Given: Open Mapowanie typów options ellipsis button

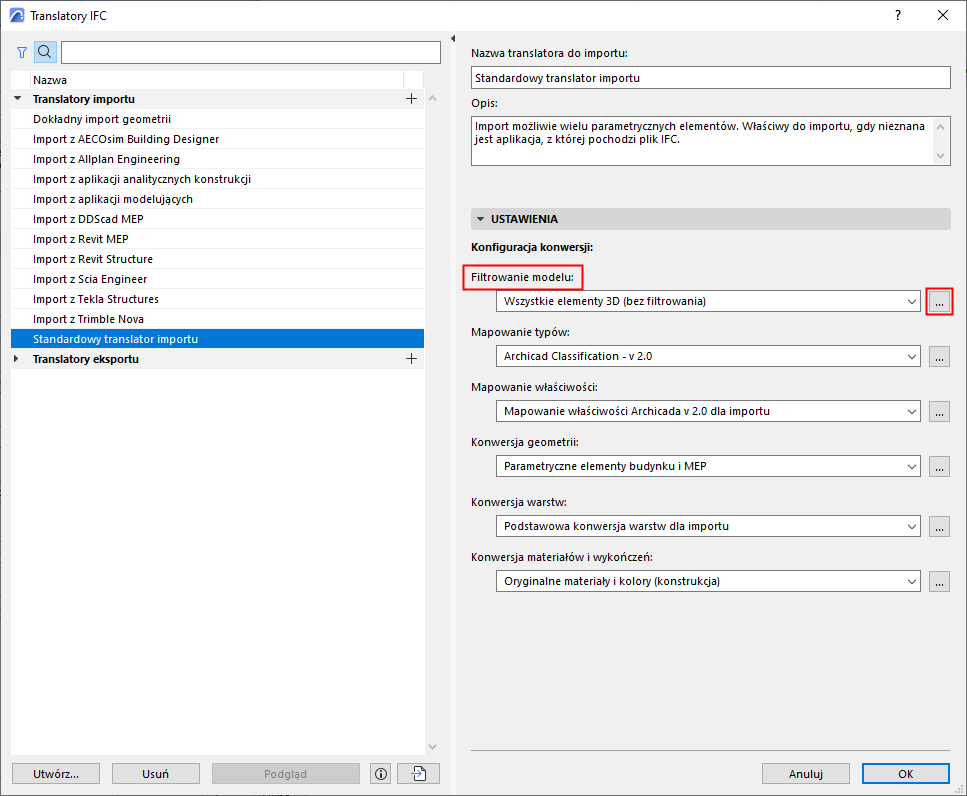Looking at the screenshot, I should (x=939, y=356).
